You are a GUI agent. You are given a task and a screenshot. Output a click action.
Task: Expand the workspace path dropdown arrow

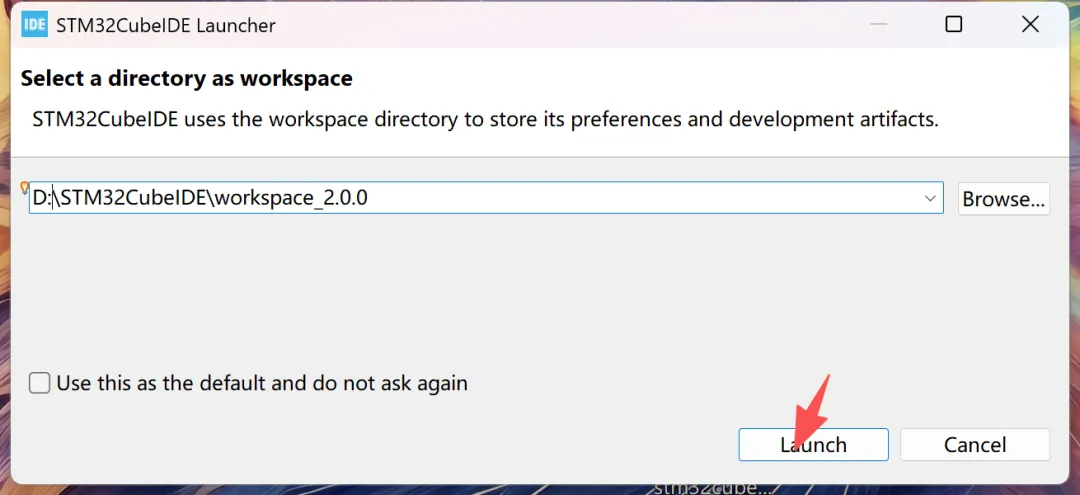pos(930,198)
